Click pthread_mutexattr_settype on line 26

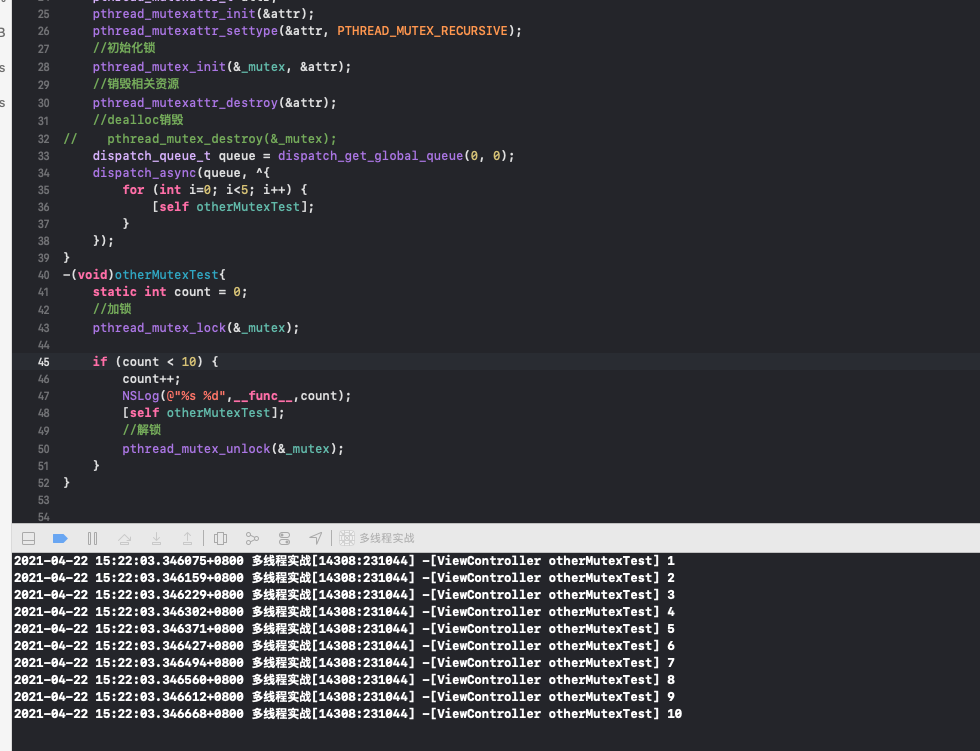[185, 31]
